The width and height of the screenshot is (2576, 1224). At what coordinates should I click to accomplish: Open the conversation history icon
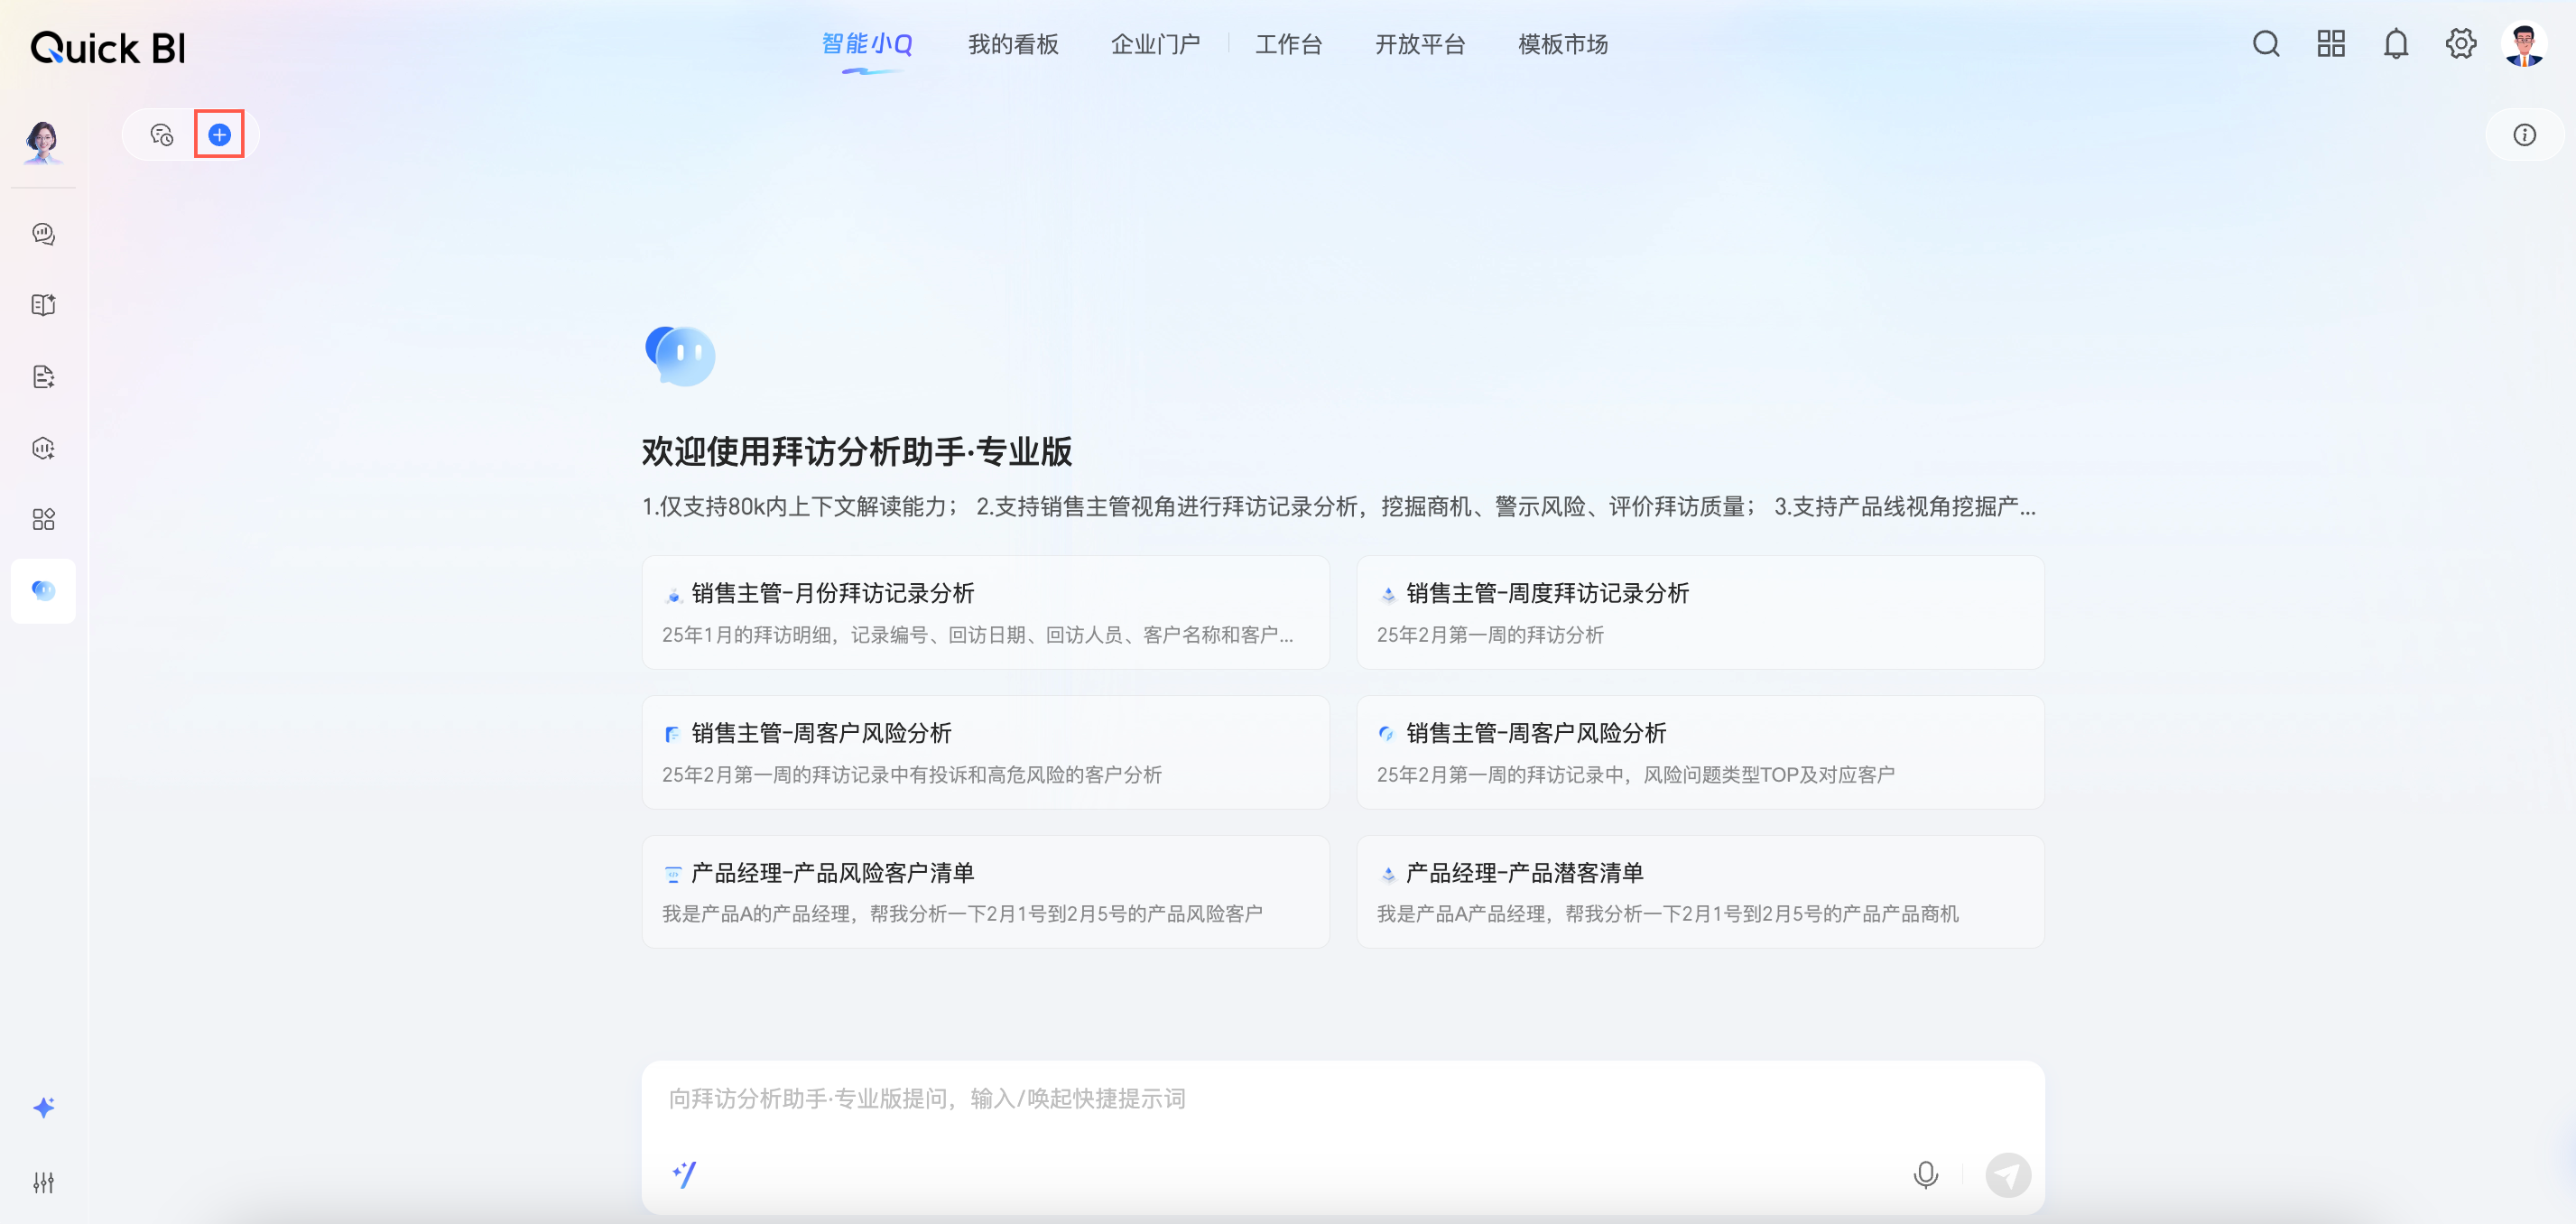point(161,135)
